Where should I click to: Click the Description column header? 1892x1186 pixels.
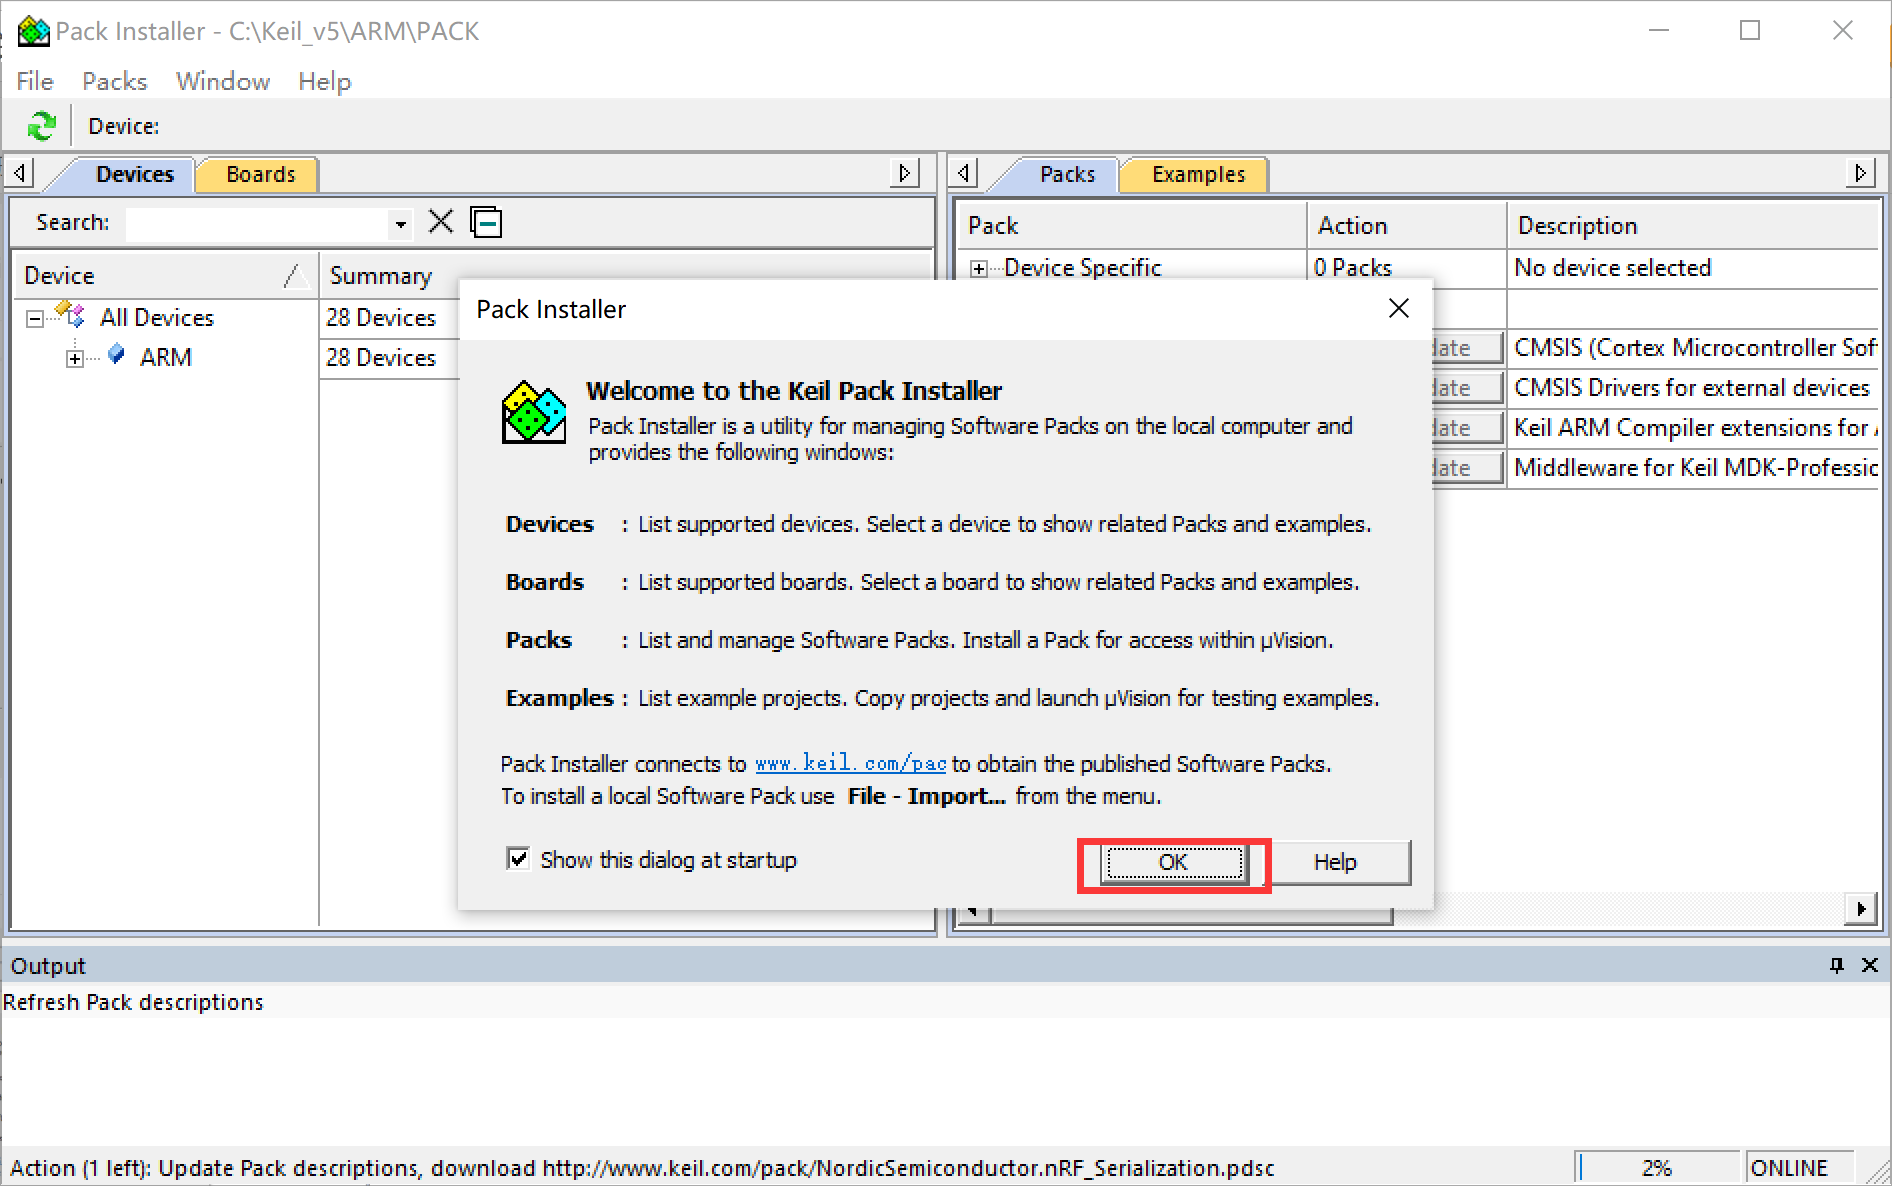pos(1692,226)
